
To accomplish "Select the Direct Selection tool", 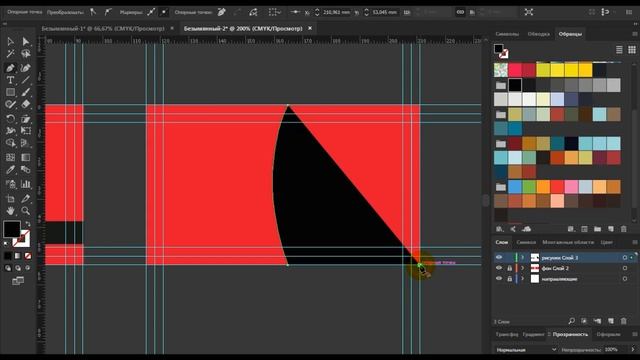I will [26, 42].
